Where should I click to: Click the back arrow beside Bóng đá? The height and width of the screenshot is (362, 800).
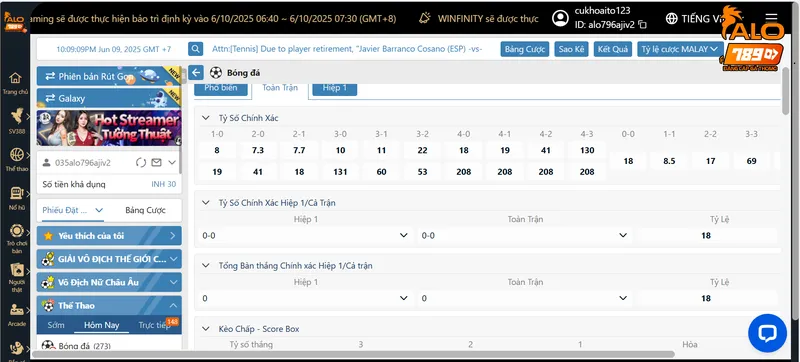click(196, 72)
